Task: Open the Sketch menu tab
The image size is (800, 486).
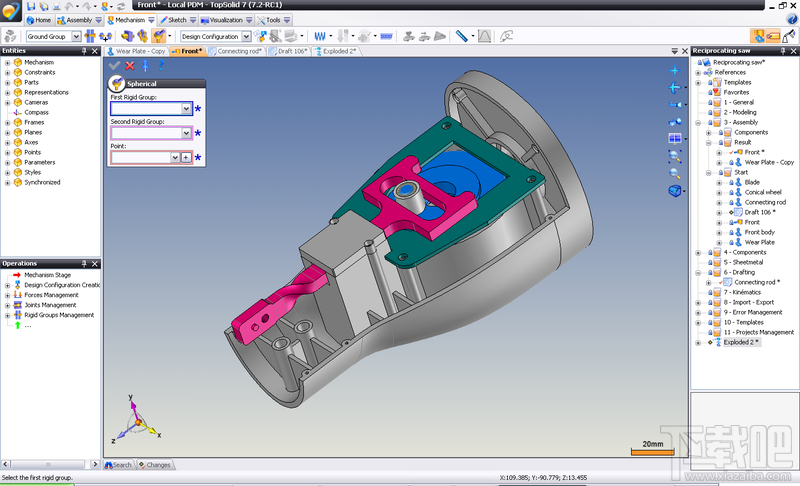Action: coord(177,20)
